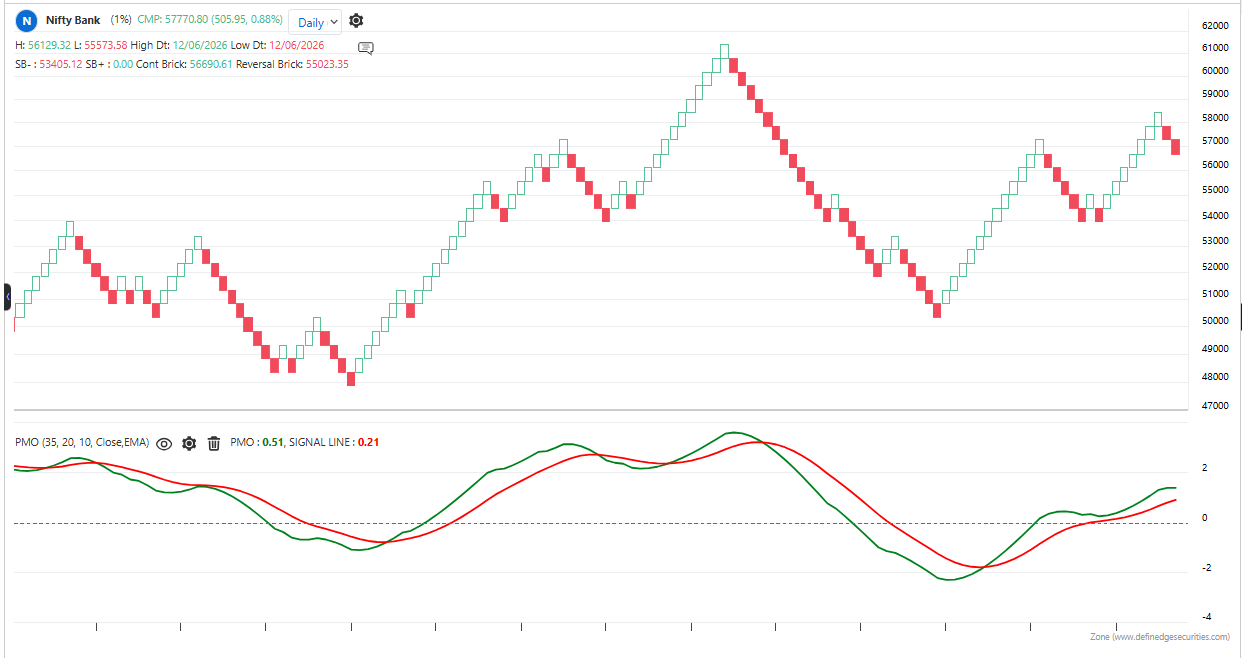Click the 58000 price axis label
The image size is (1242, 658).
[1214, 118]
